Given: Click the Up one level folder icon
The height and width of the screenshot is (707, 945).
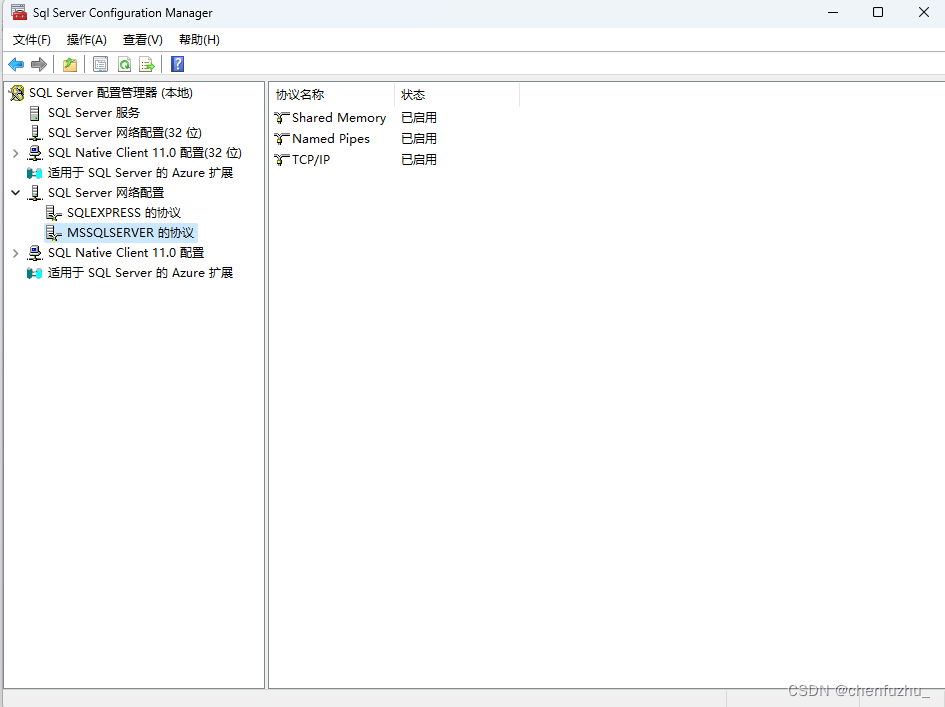Looking at the screenshot, I should 70,64.
